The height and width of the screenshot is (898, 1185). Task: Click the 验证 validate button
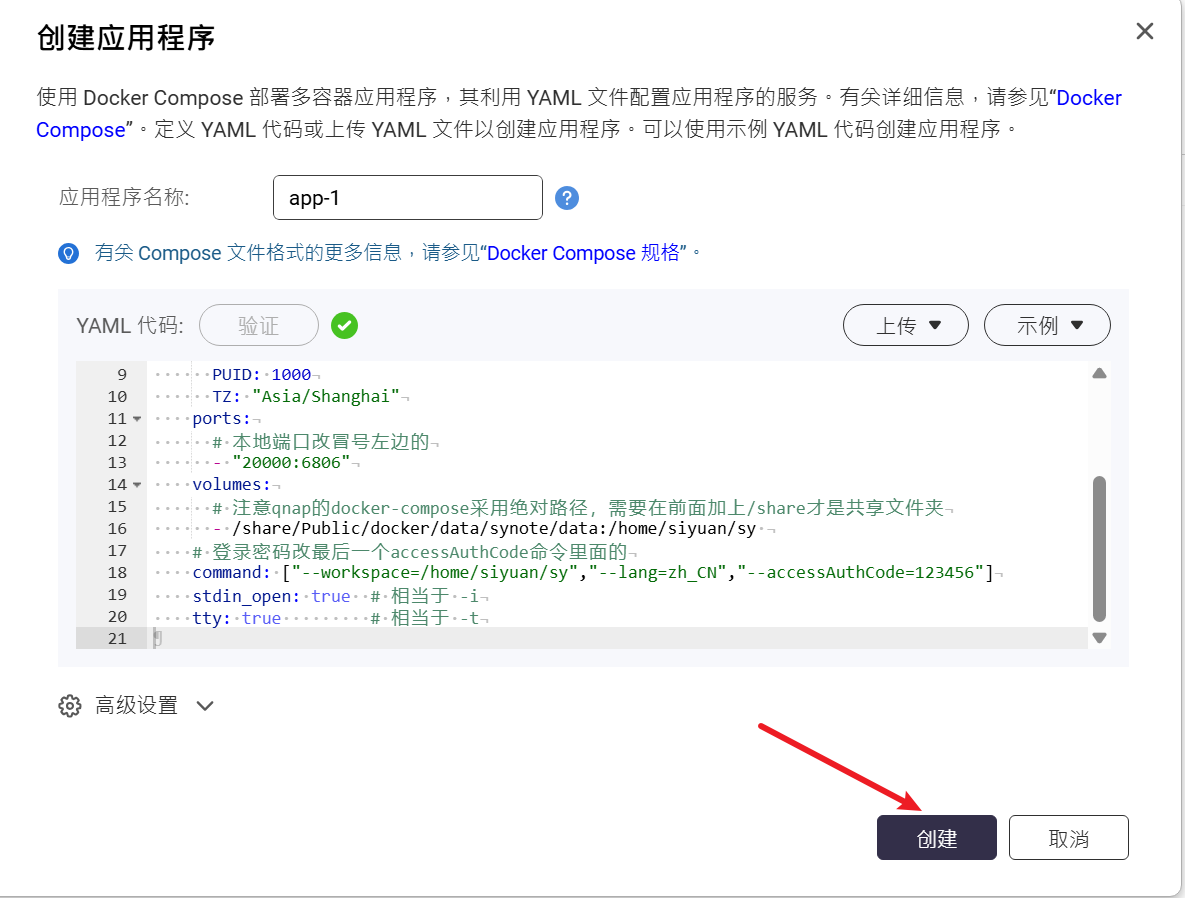259,325
